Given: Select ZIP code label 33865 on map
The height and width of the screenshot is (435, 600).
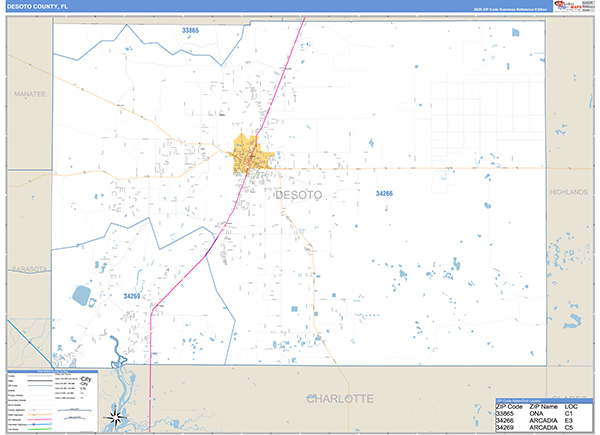Looking at the screenshot, I should [x=190, y=30].
